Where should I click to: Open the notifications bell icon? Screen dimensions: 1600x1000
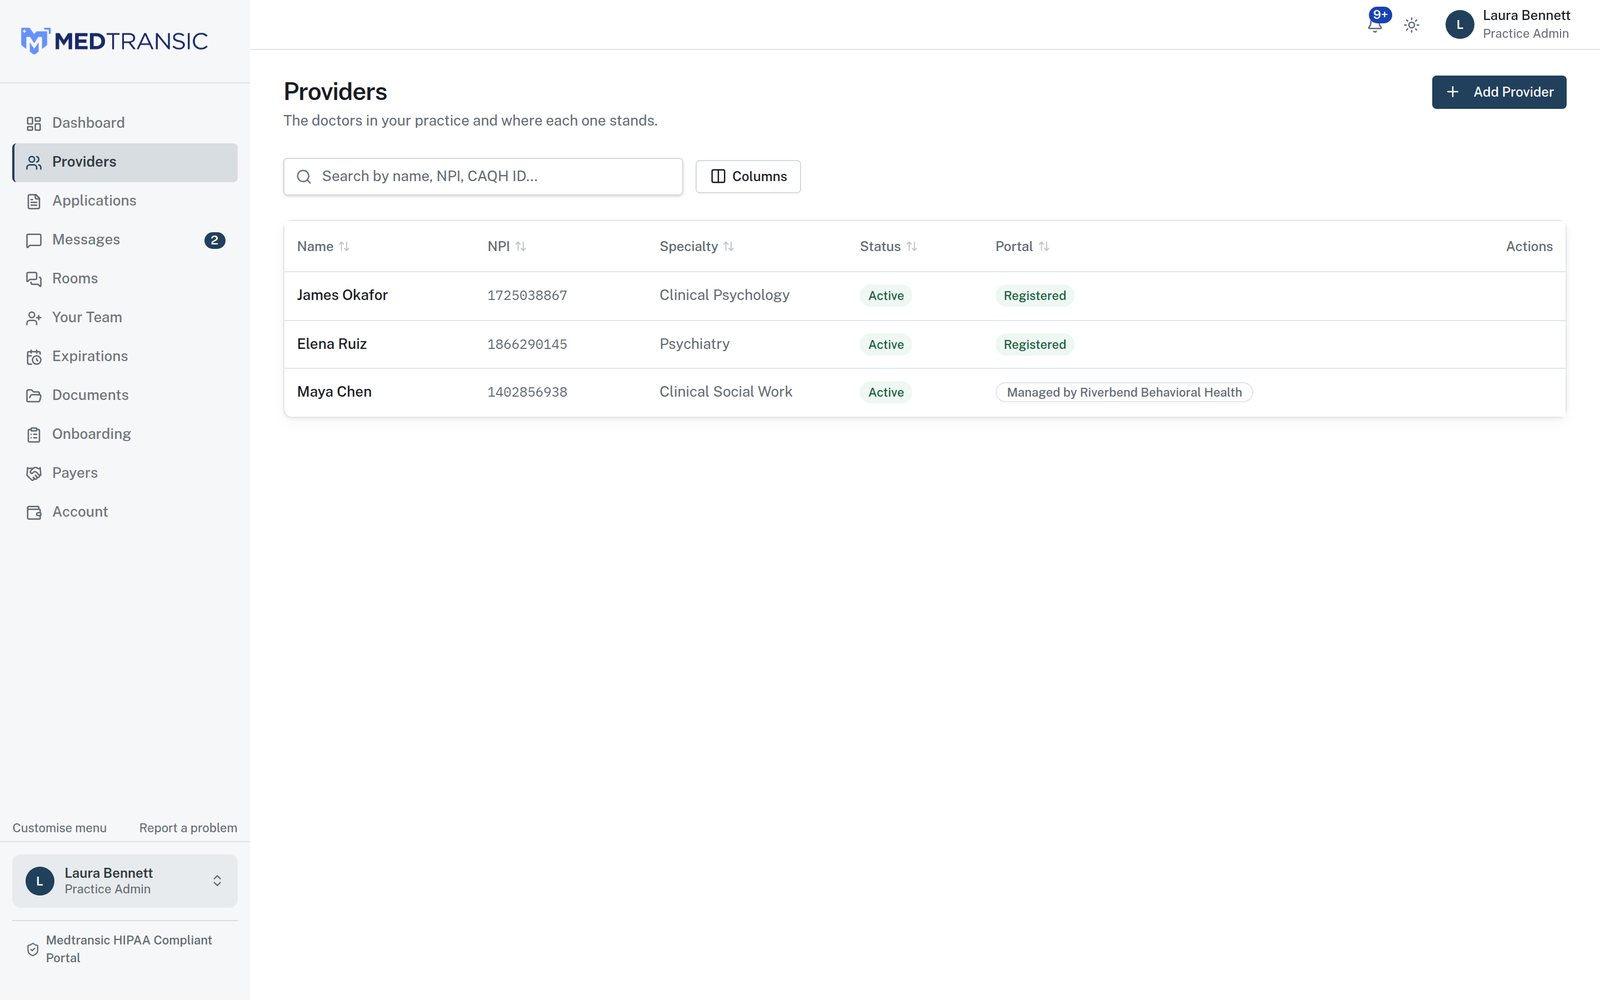click(x=1375, y=25)
